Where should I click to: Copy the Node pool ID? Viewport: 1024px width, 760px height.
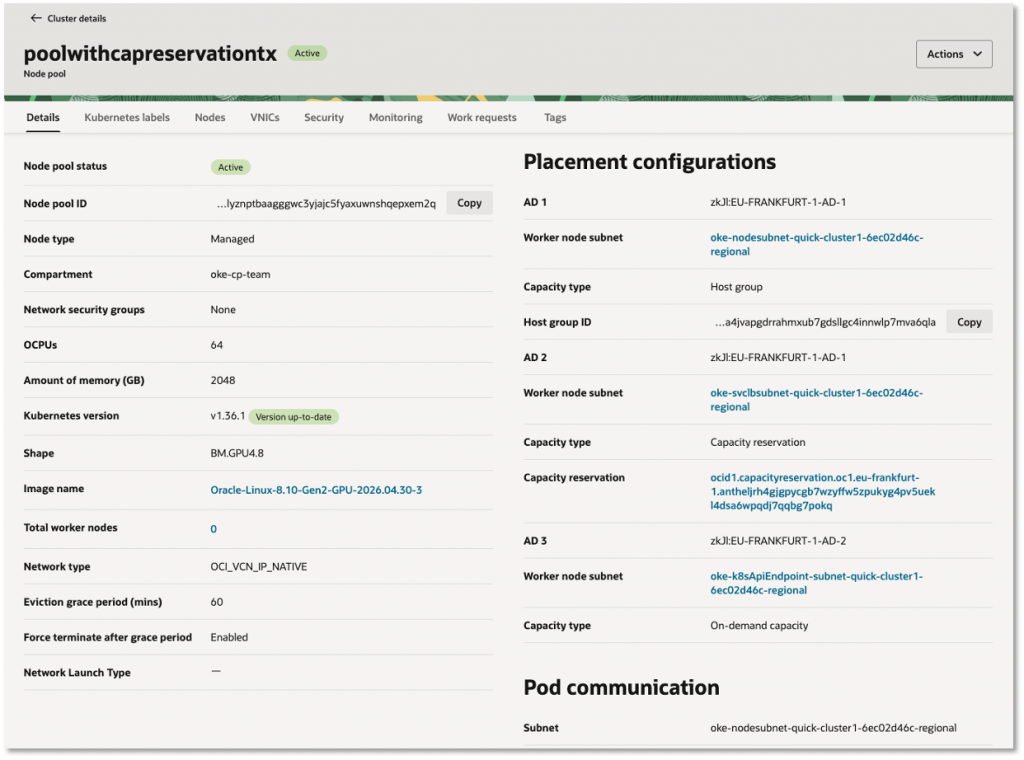[469, 203]
